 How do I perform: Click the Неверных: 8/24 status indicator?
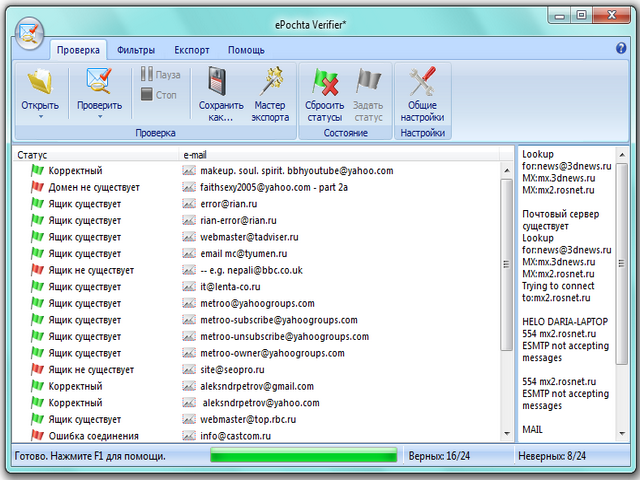click(552, 456)
